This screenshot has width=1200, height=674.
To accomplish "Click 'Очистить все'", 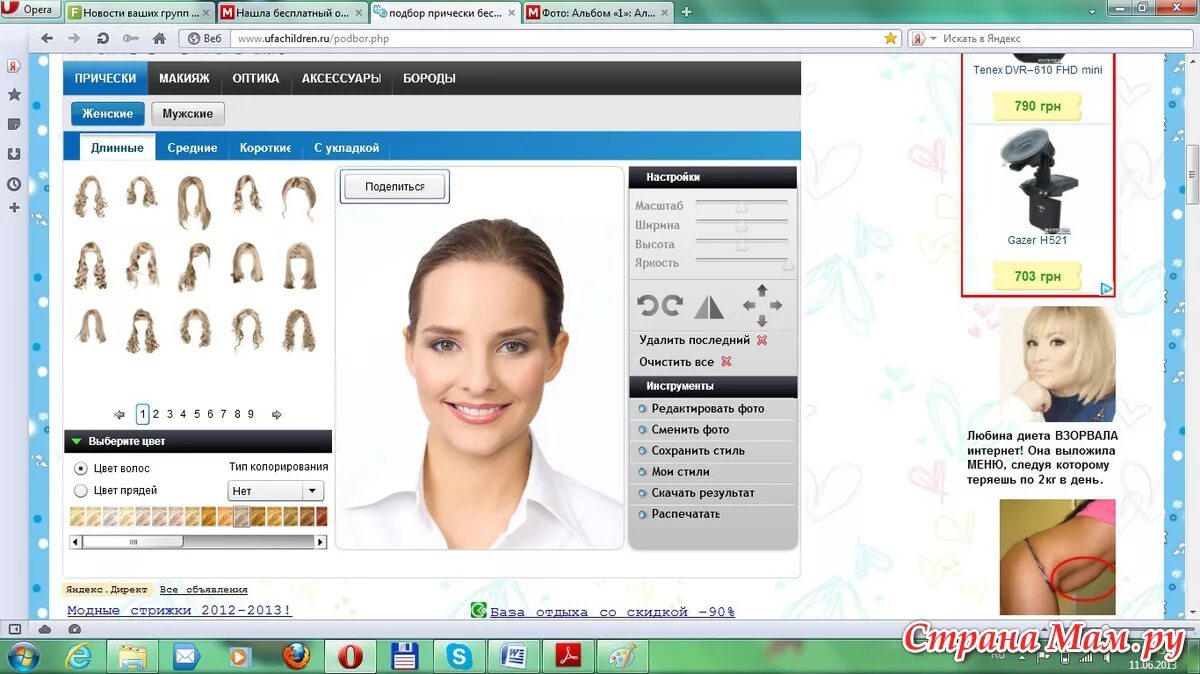I will (x=677, y=362).
